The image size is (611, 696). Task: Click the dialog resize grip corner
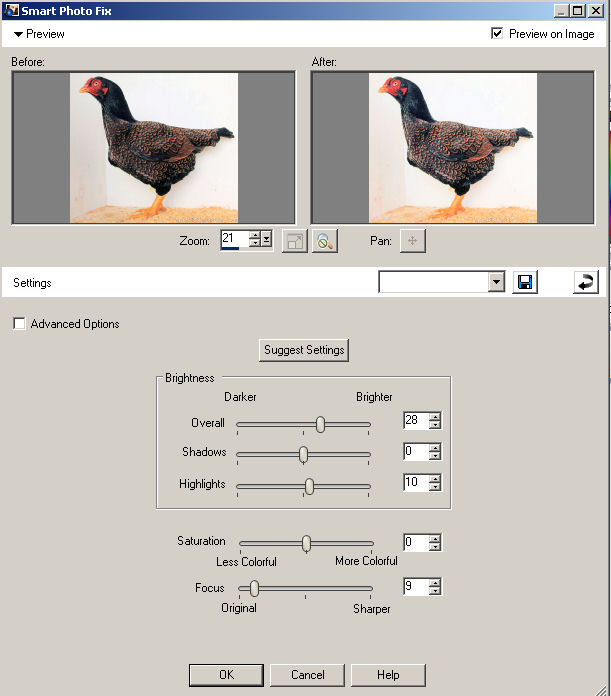(x=601, y=690)
